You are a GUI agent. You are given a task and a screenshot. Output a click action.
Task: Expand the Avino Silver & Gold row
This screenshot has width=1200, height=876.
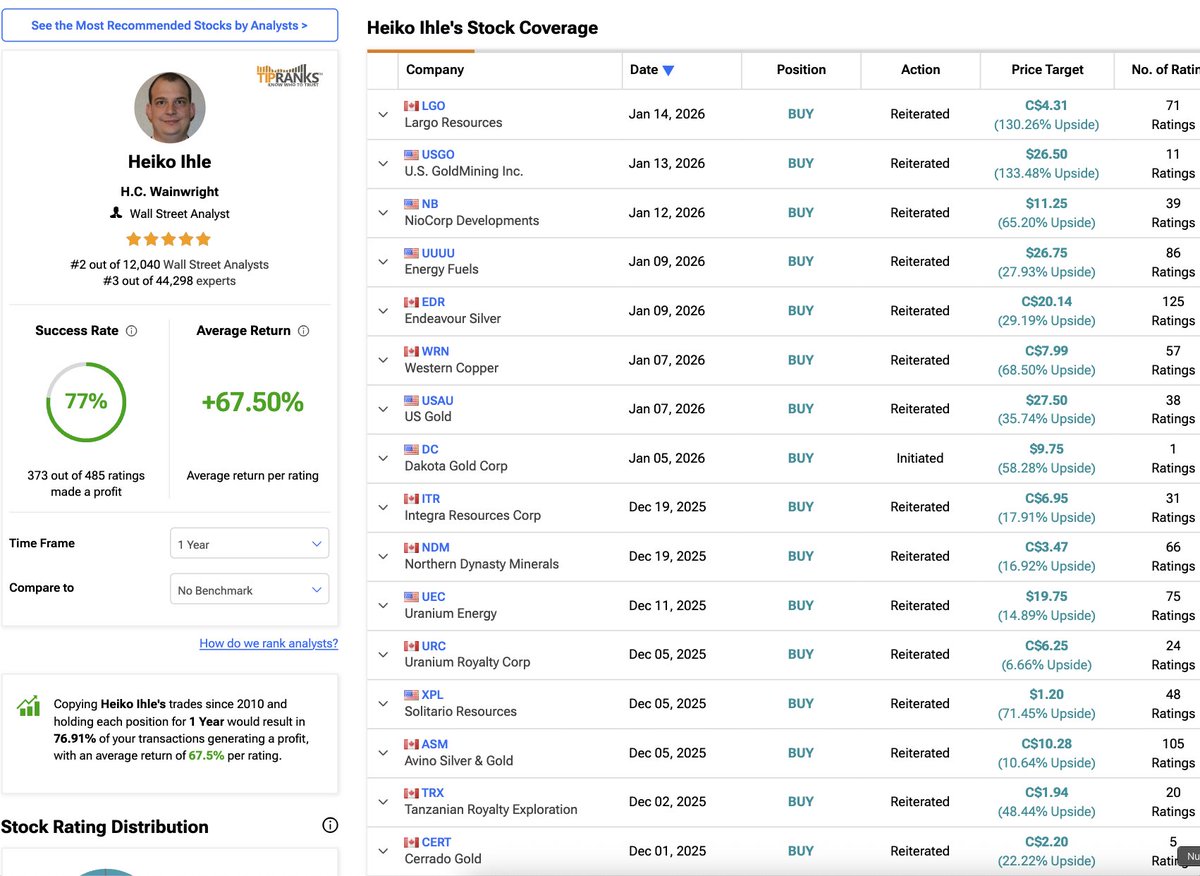tap(383, 753)
